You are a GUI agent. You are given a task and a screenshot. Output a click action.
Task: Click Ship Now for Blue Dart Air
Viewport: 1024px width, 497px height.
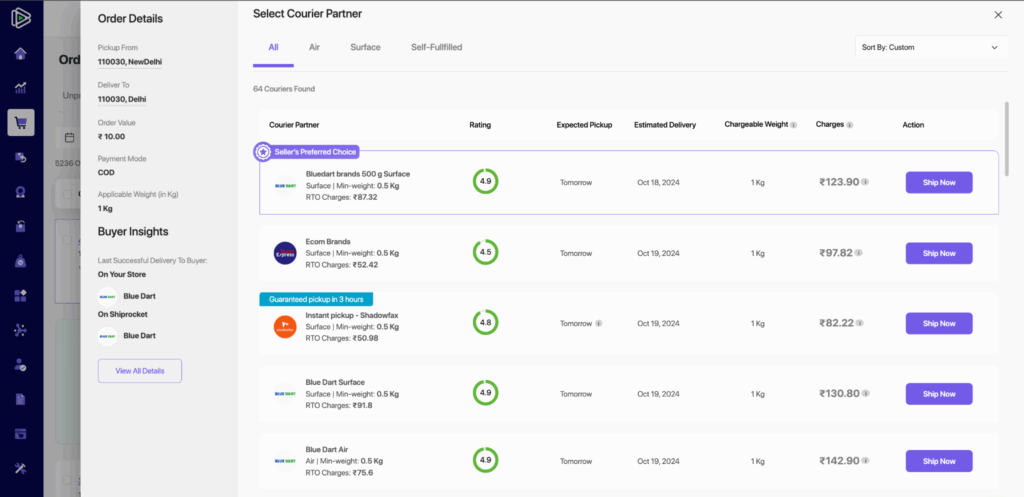click(938, 461)
